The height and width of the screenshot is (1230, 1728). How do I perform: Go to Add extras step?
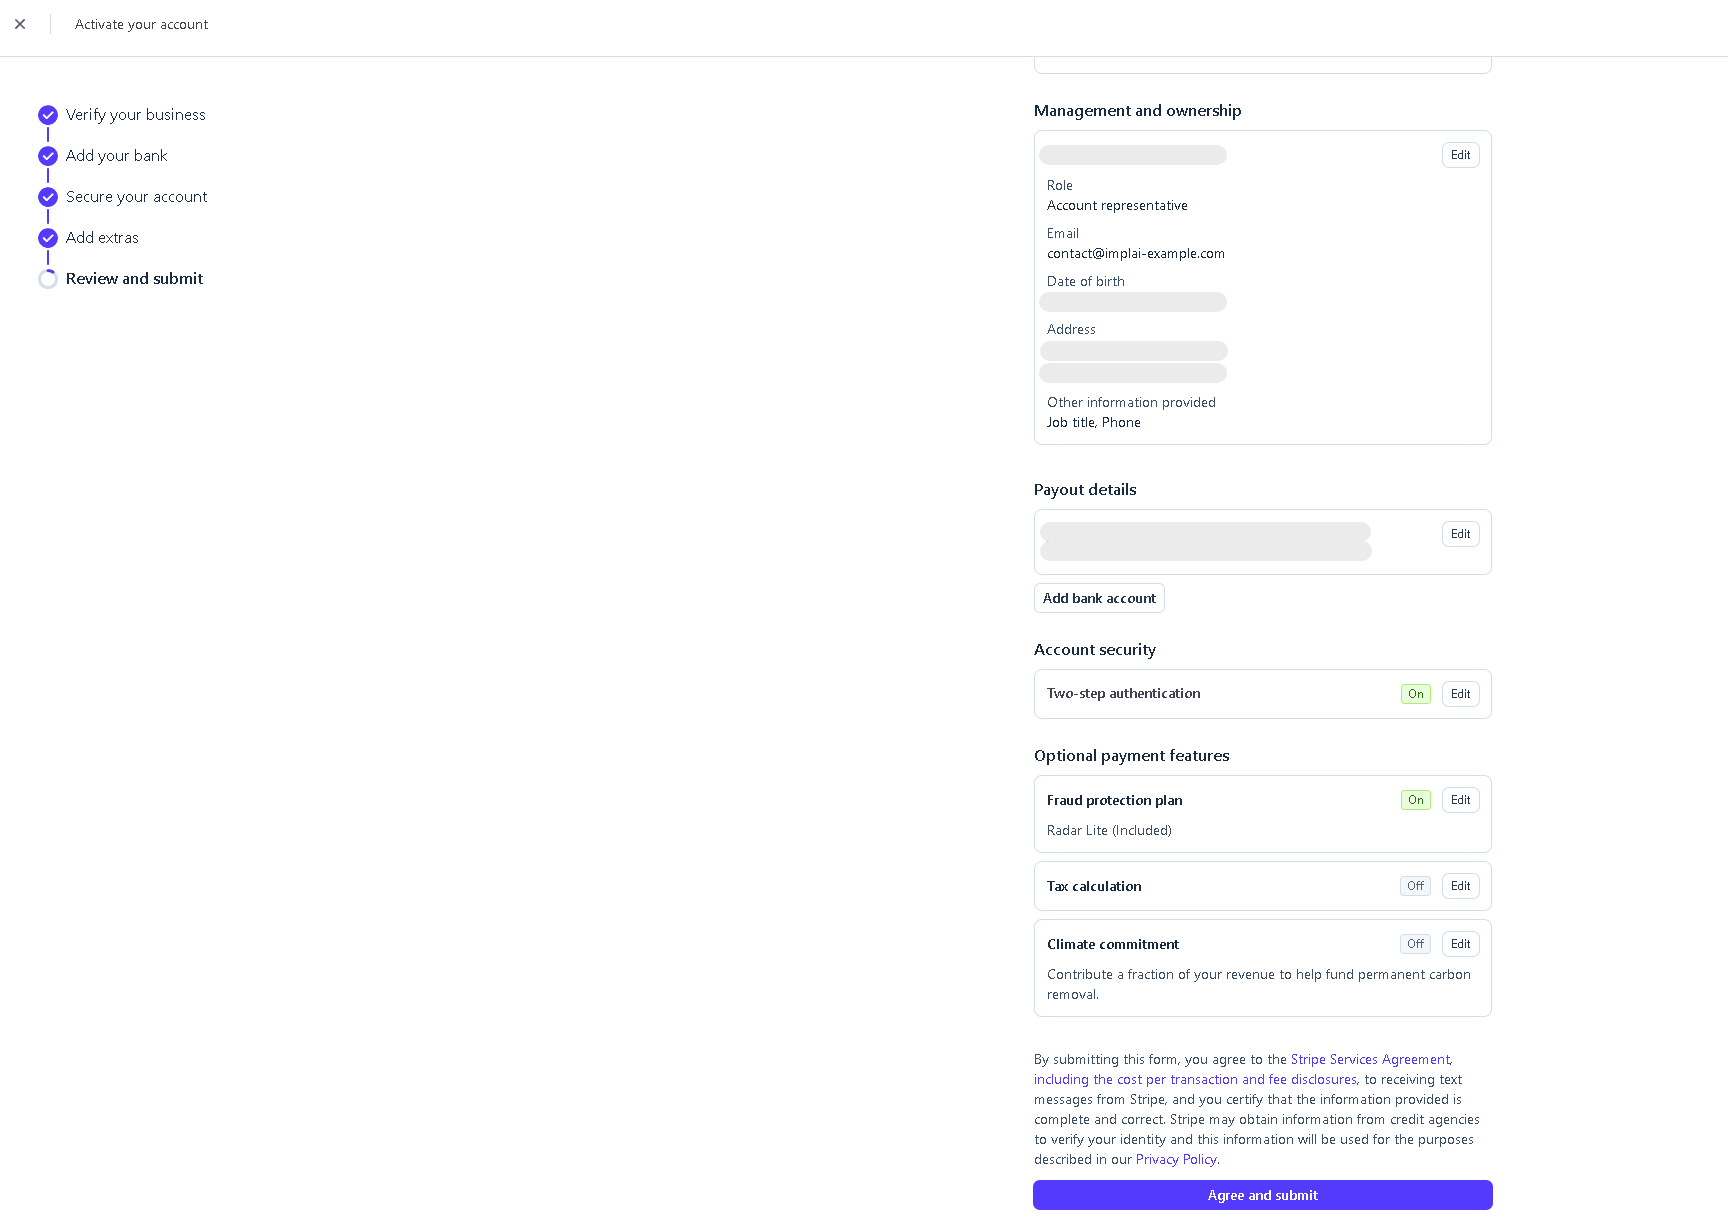[102, 238]
